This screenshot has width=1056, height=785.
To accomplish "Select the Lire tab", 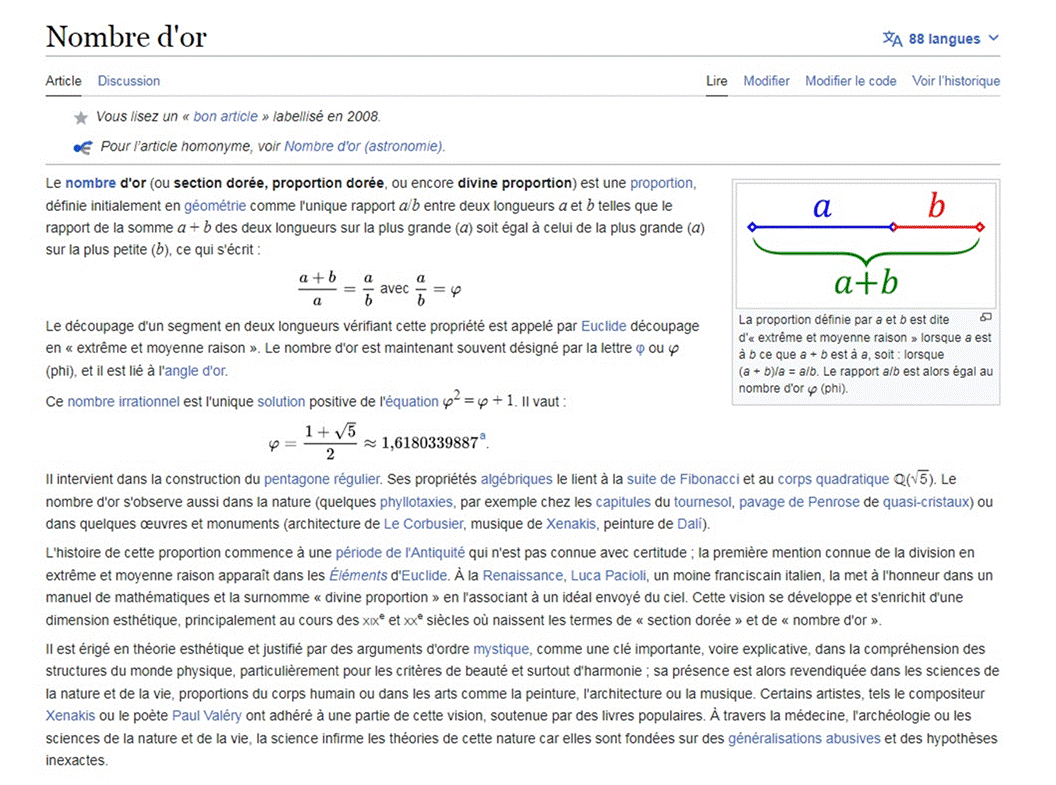I will click(717, 81).
